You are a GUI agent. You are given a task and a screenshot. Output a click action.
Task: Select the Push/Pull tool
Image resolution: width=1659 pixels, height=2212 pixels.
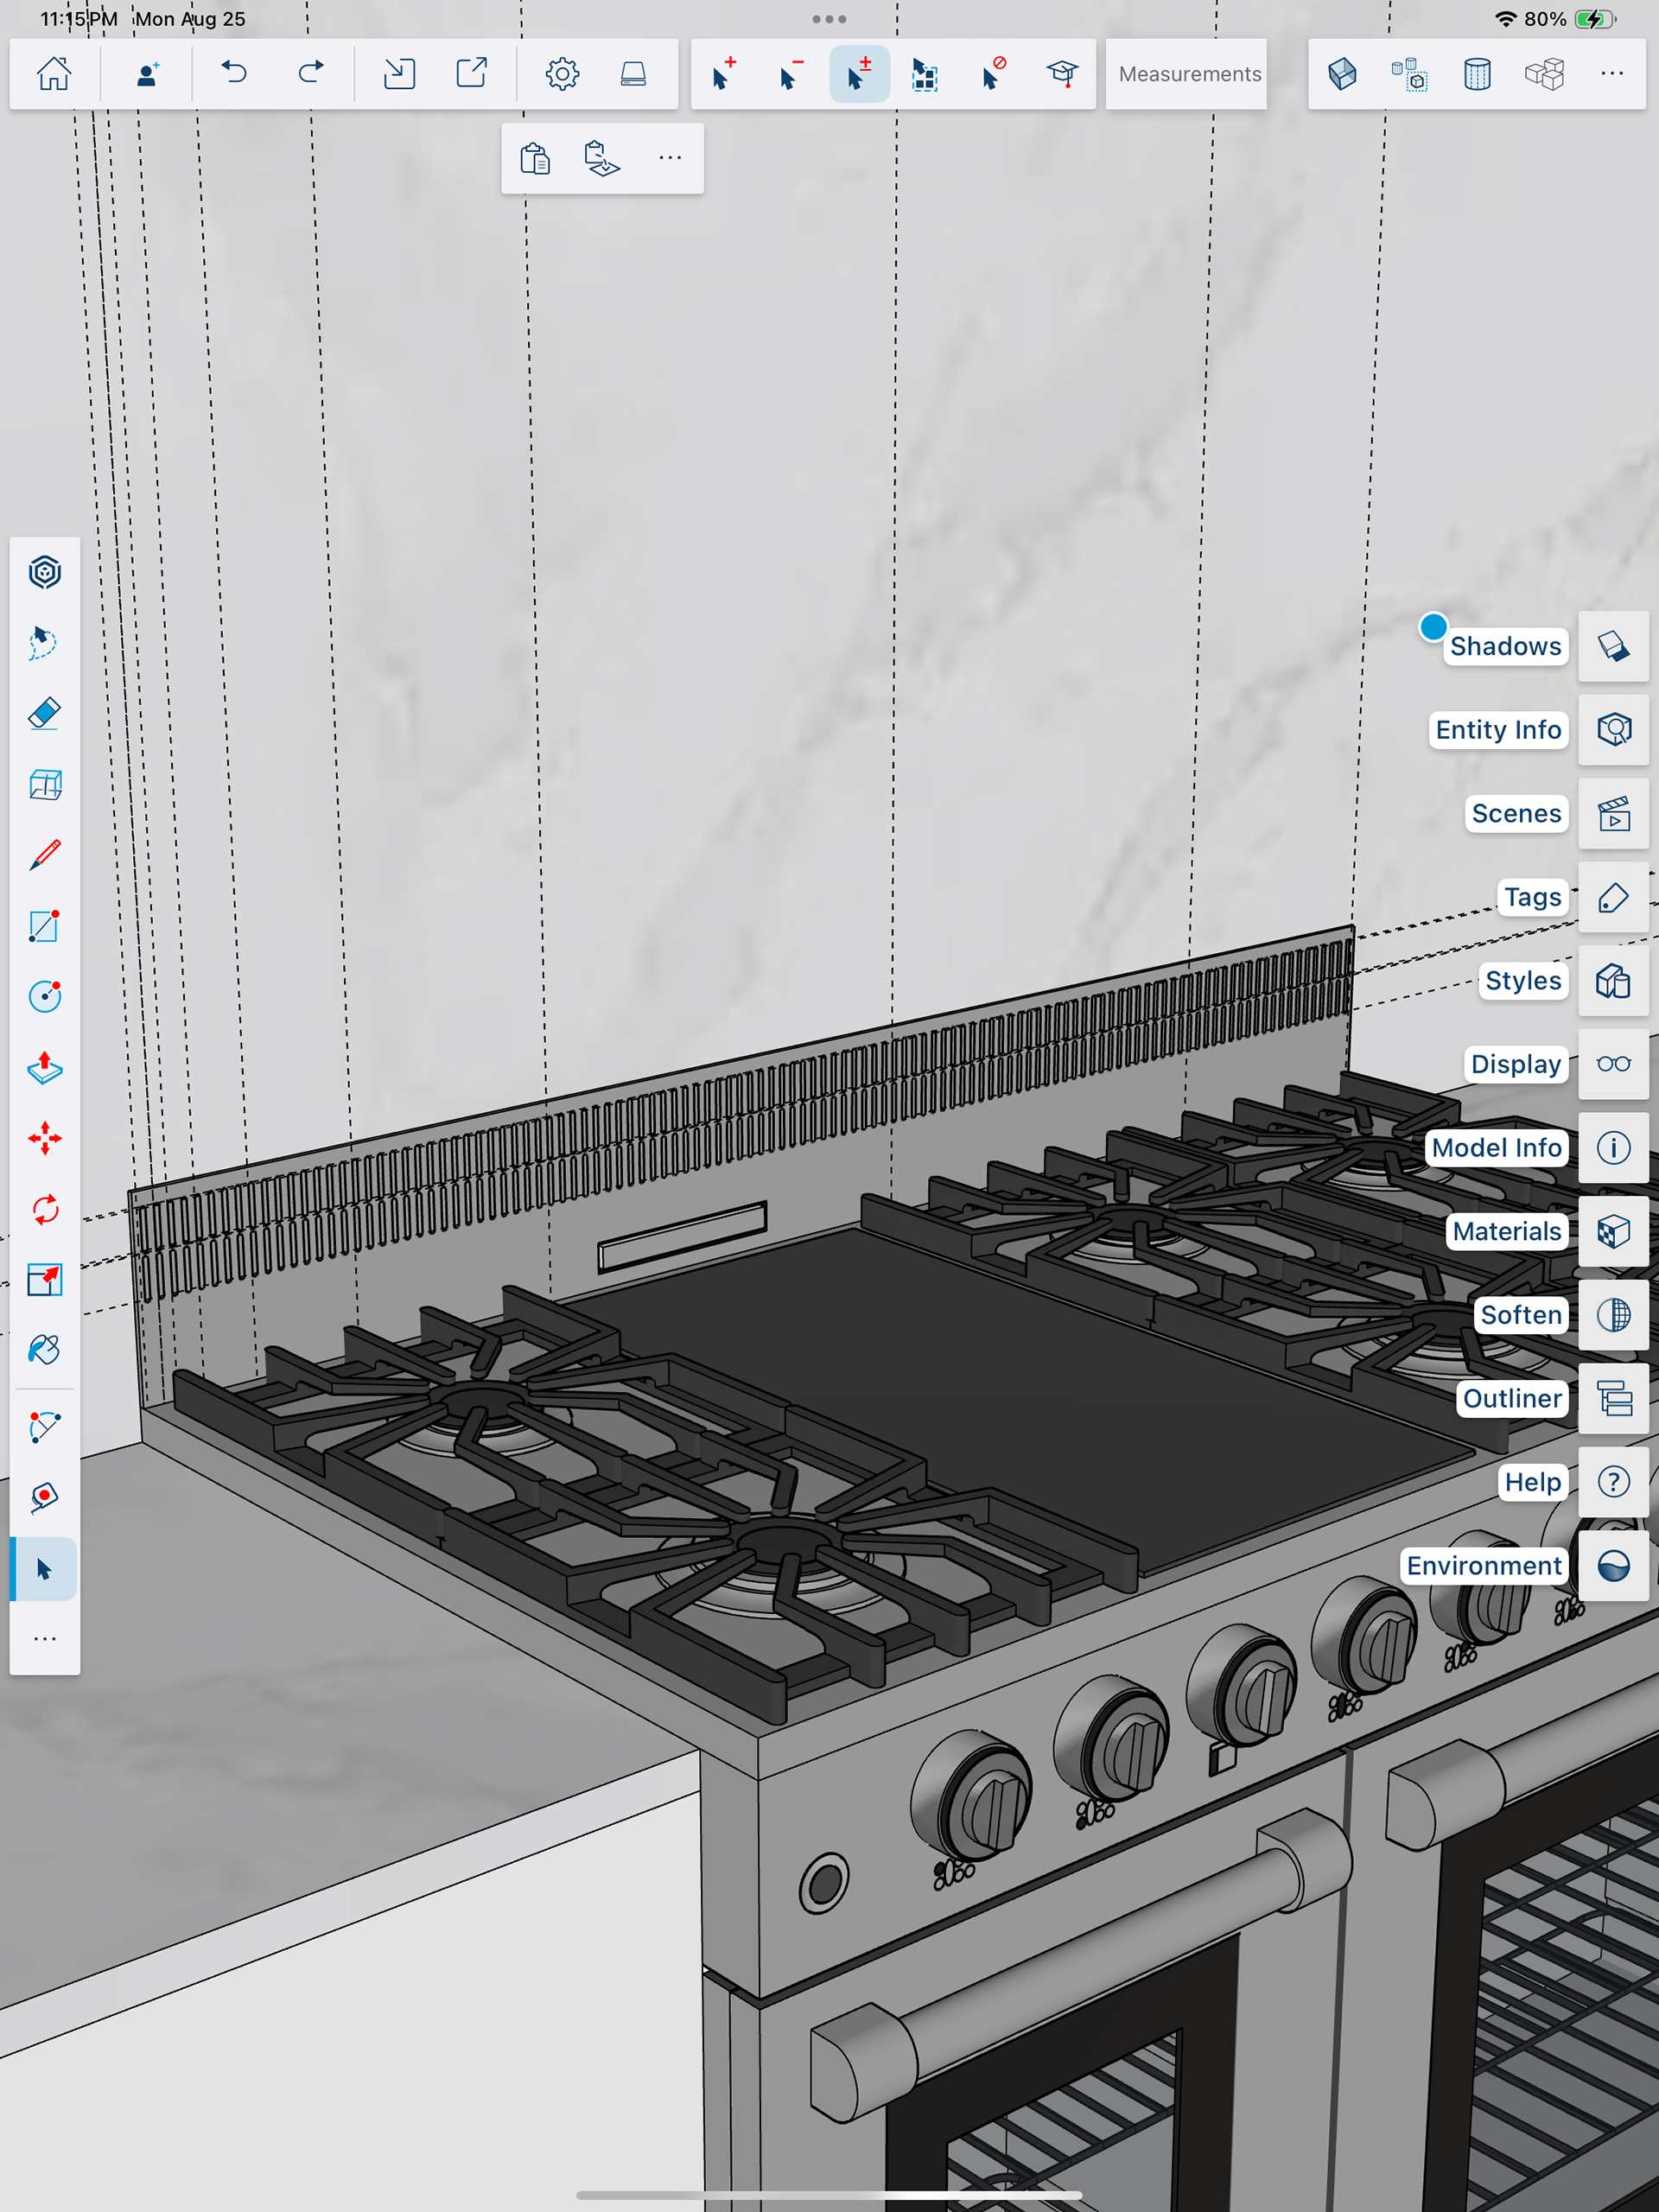pos(44,1067)
